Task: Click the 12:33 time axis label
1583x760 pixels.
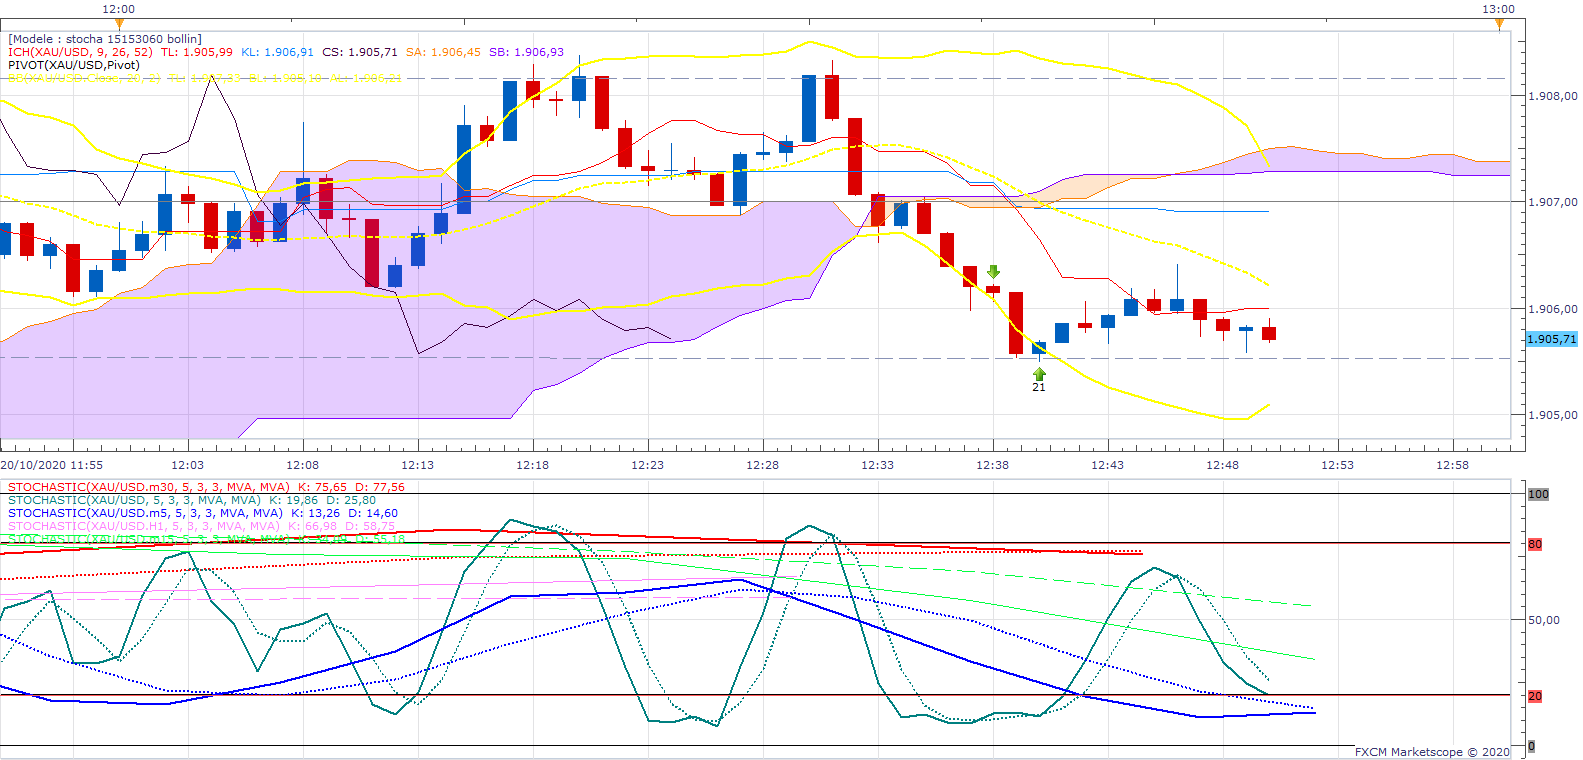Action: tap(877, 465)
